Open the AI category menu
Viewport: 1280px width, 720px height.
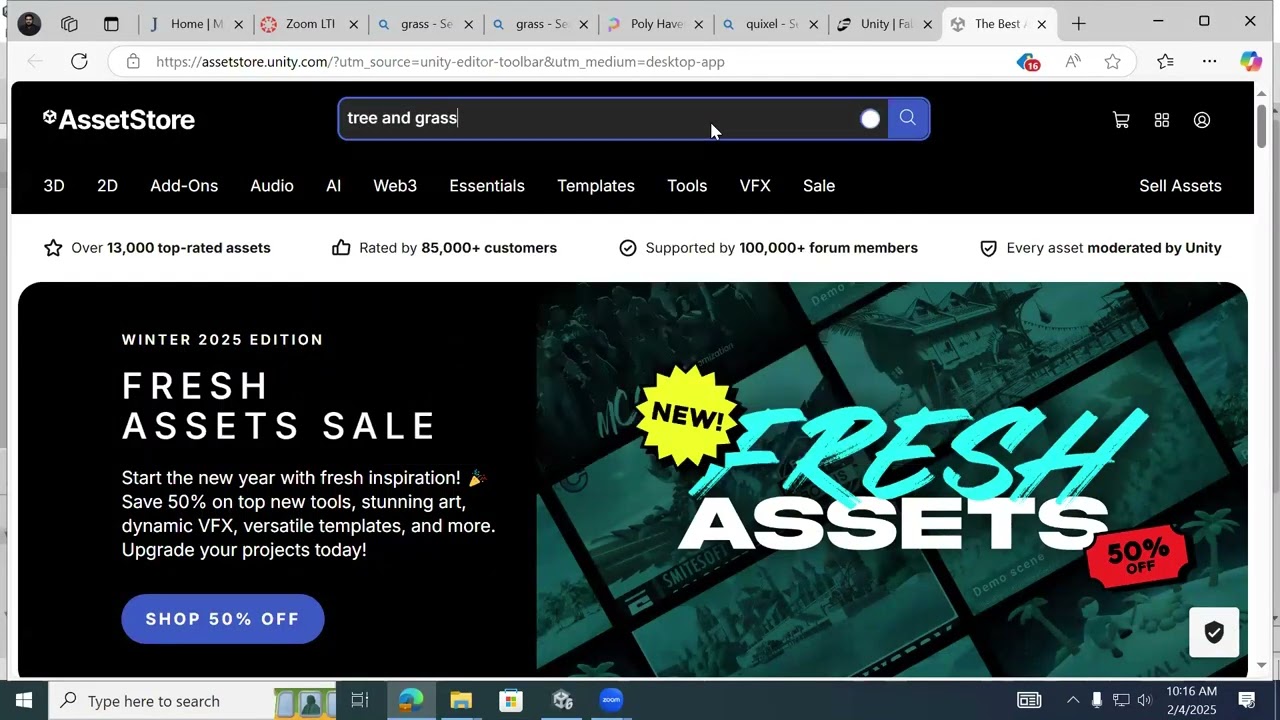334,186
